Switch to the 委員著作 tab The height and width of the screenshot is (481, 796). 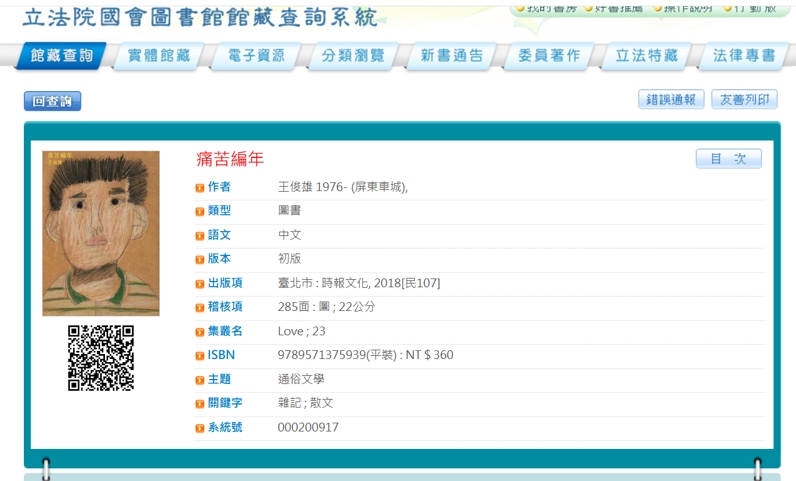point(549,56)
